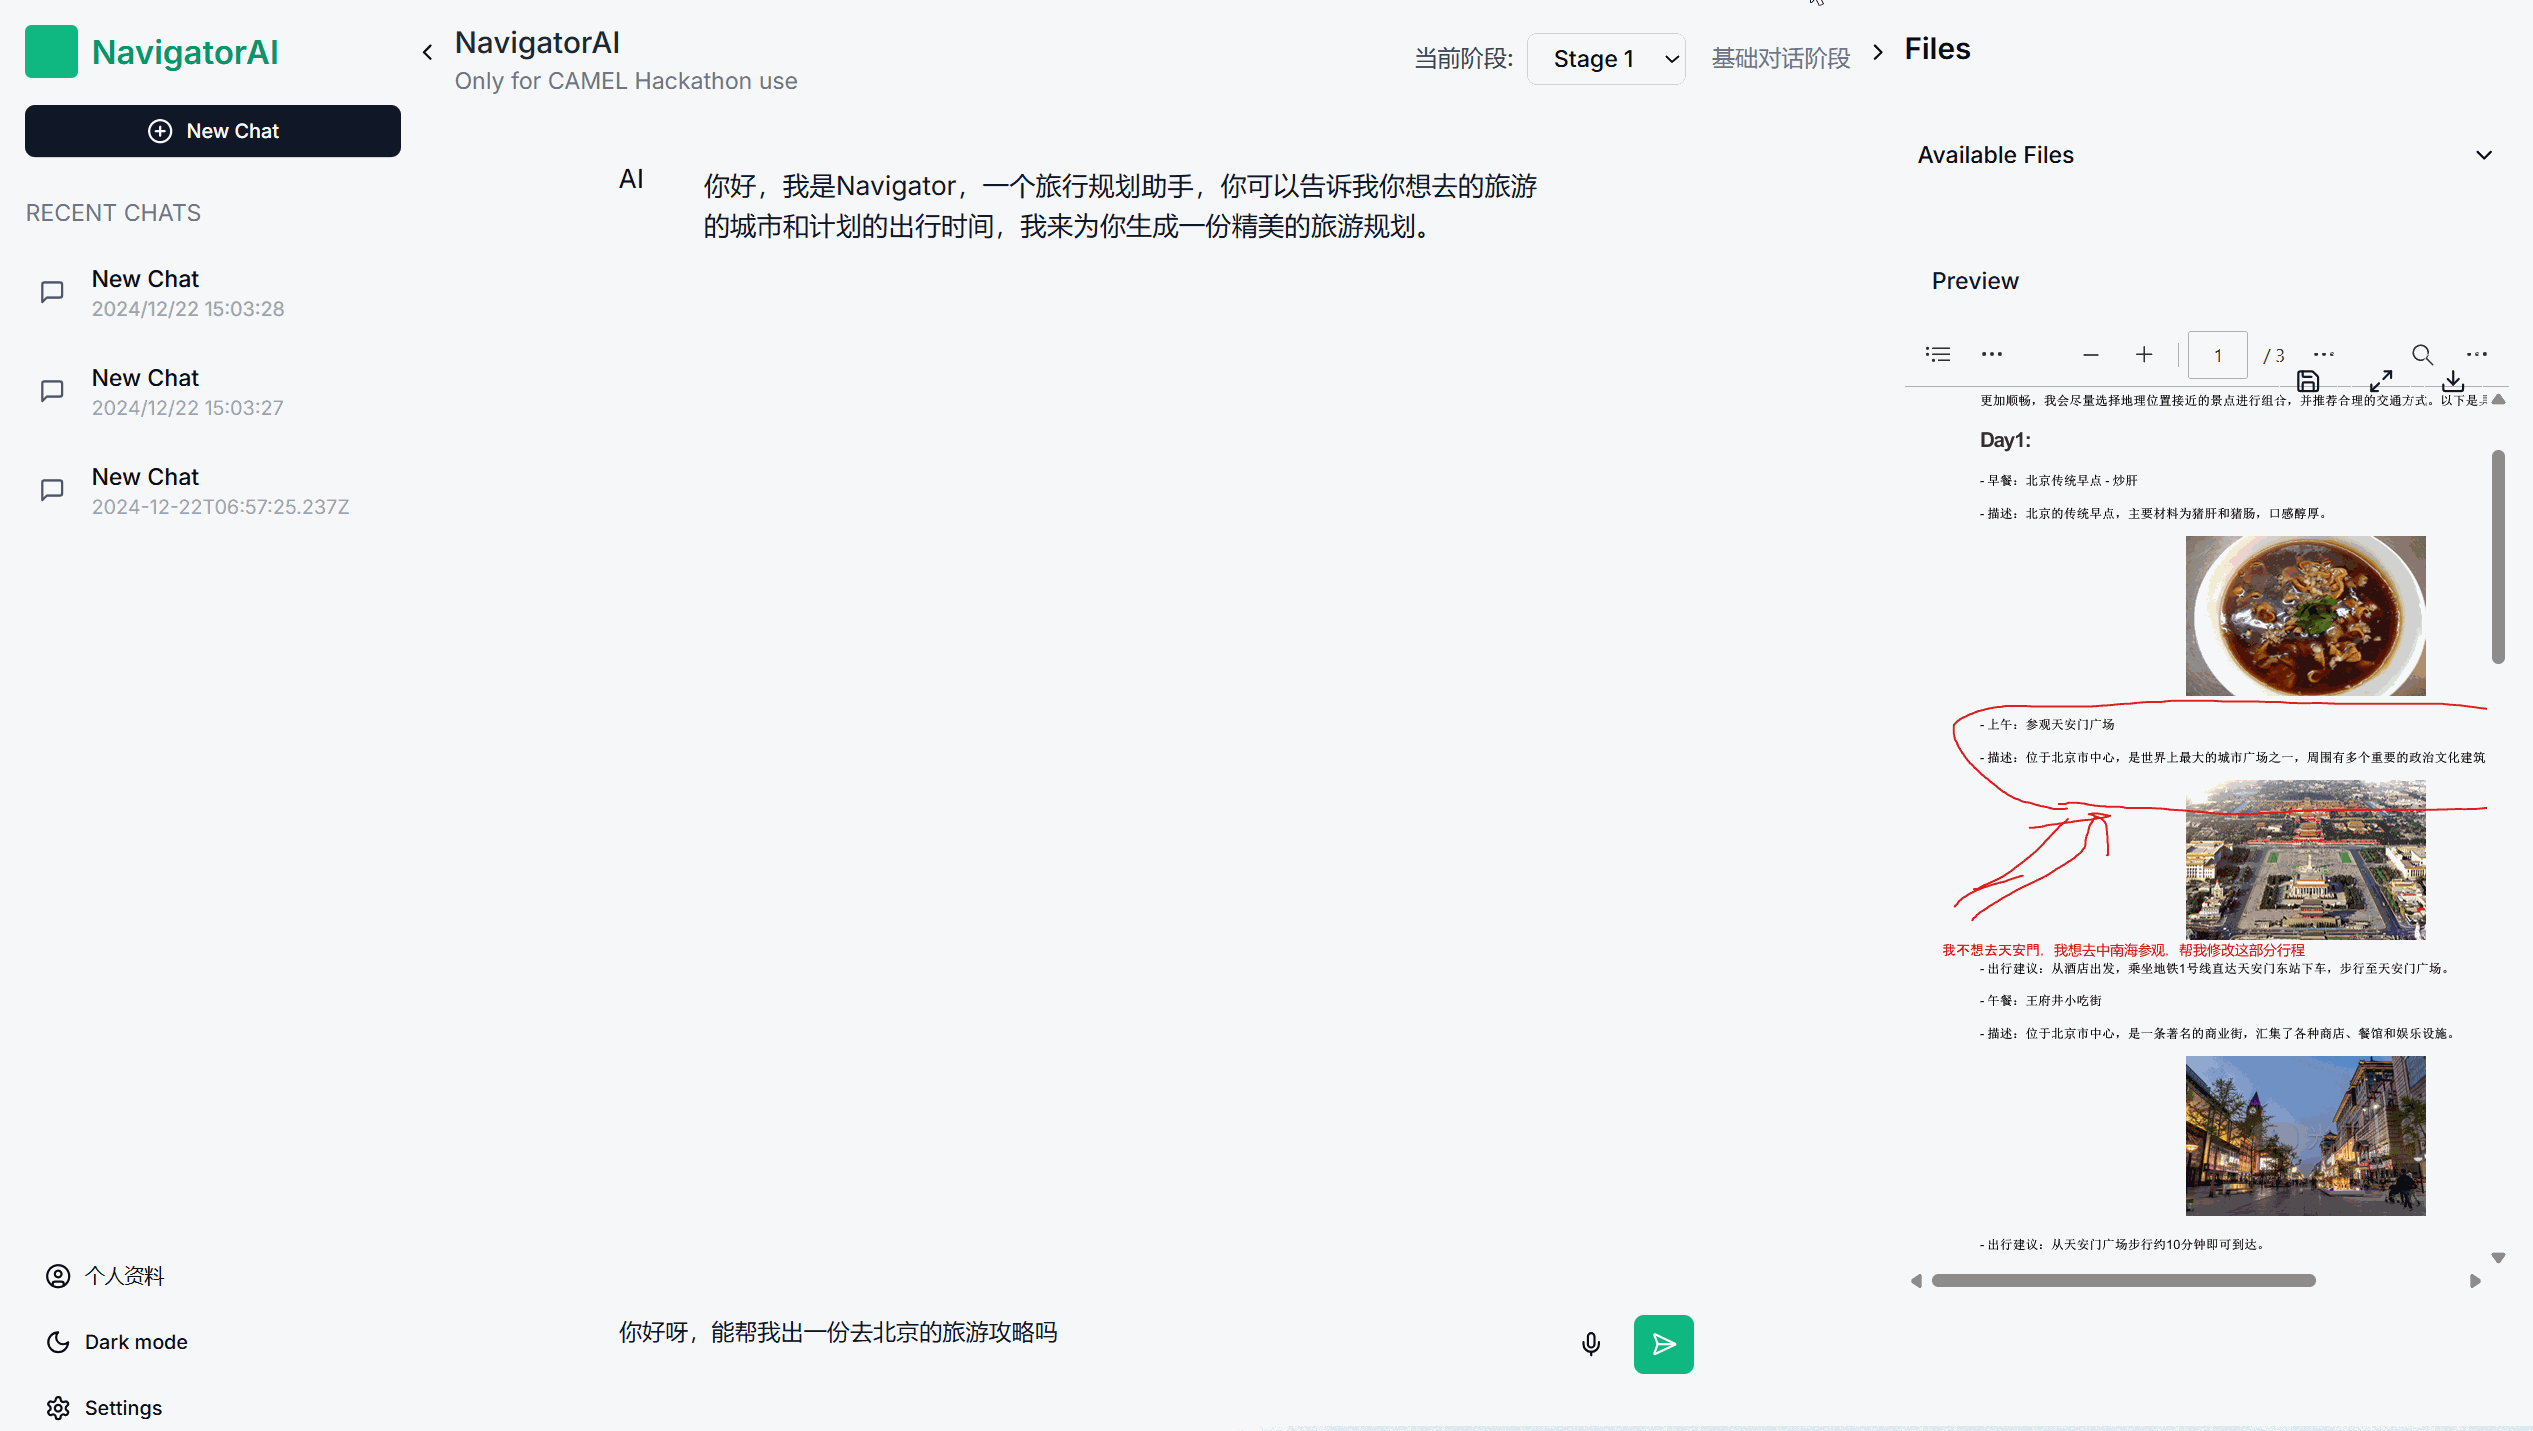
Task: Zoom in the PDF preview
Action: 2144,355
